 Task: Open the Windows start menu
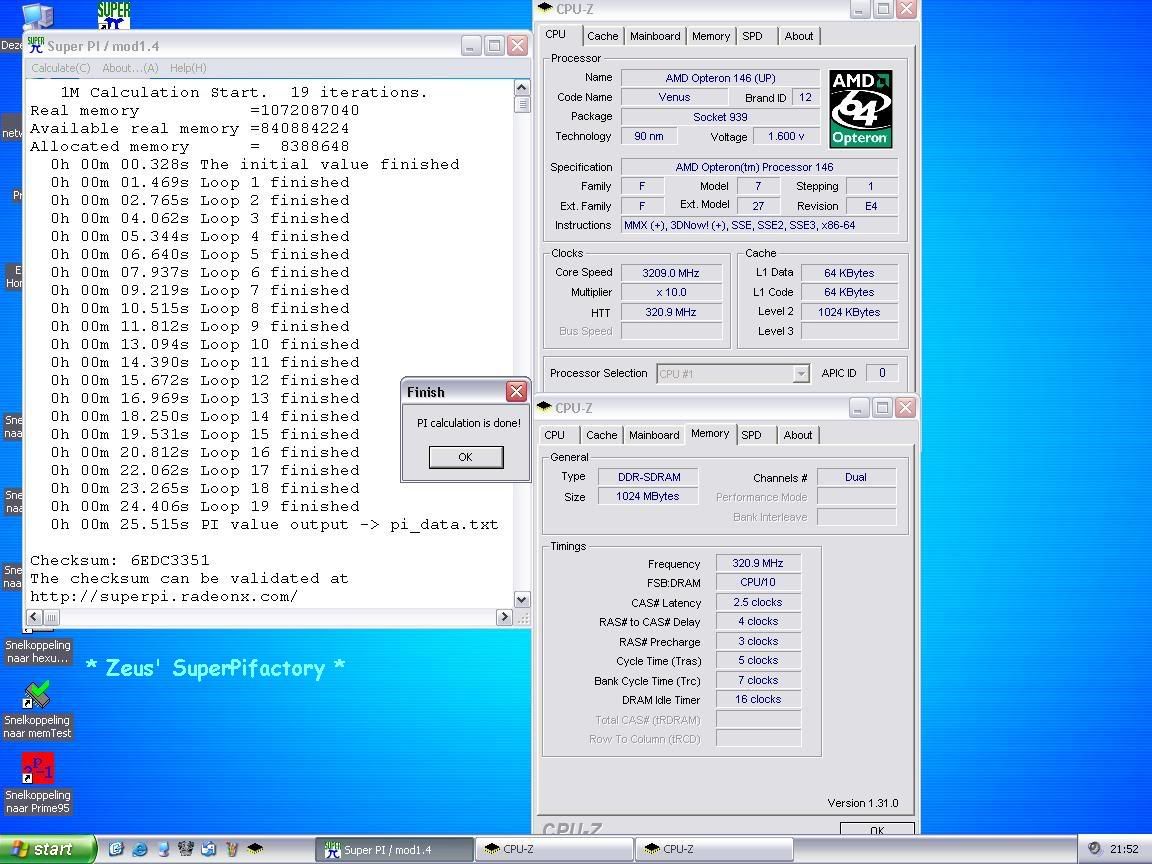(x=48, y=849)
